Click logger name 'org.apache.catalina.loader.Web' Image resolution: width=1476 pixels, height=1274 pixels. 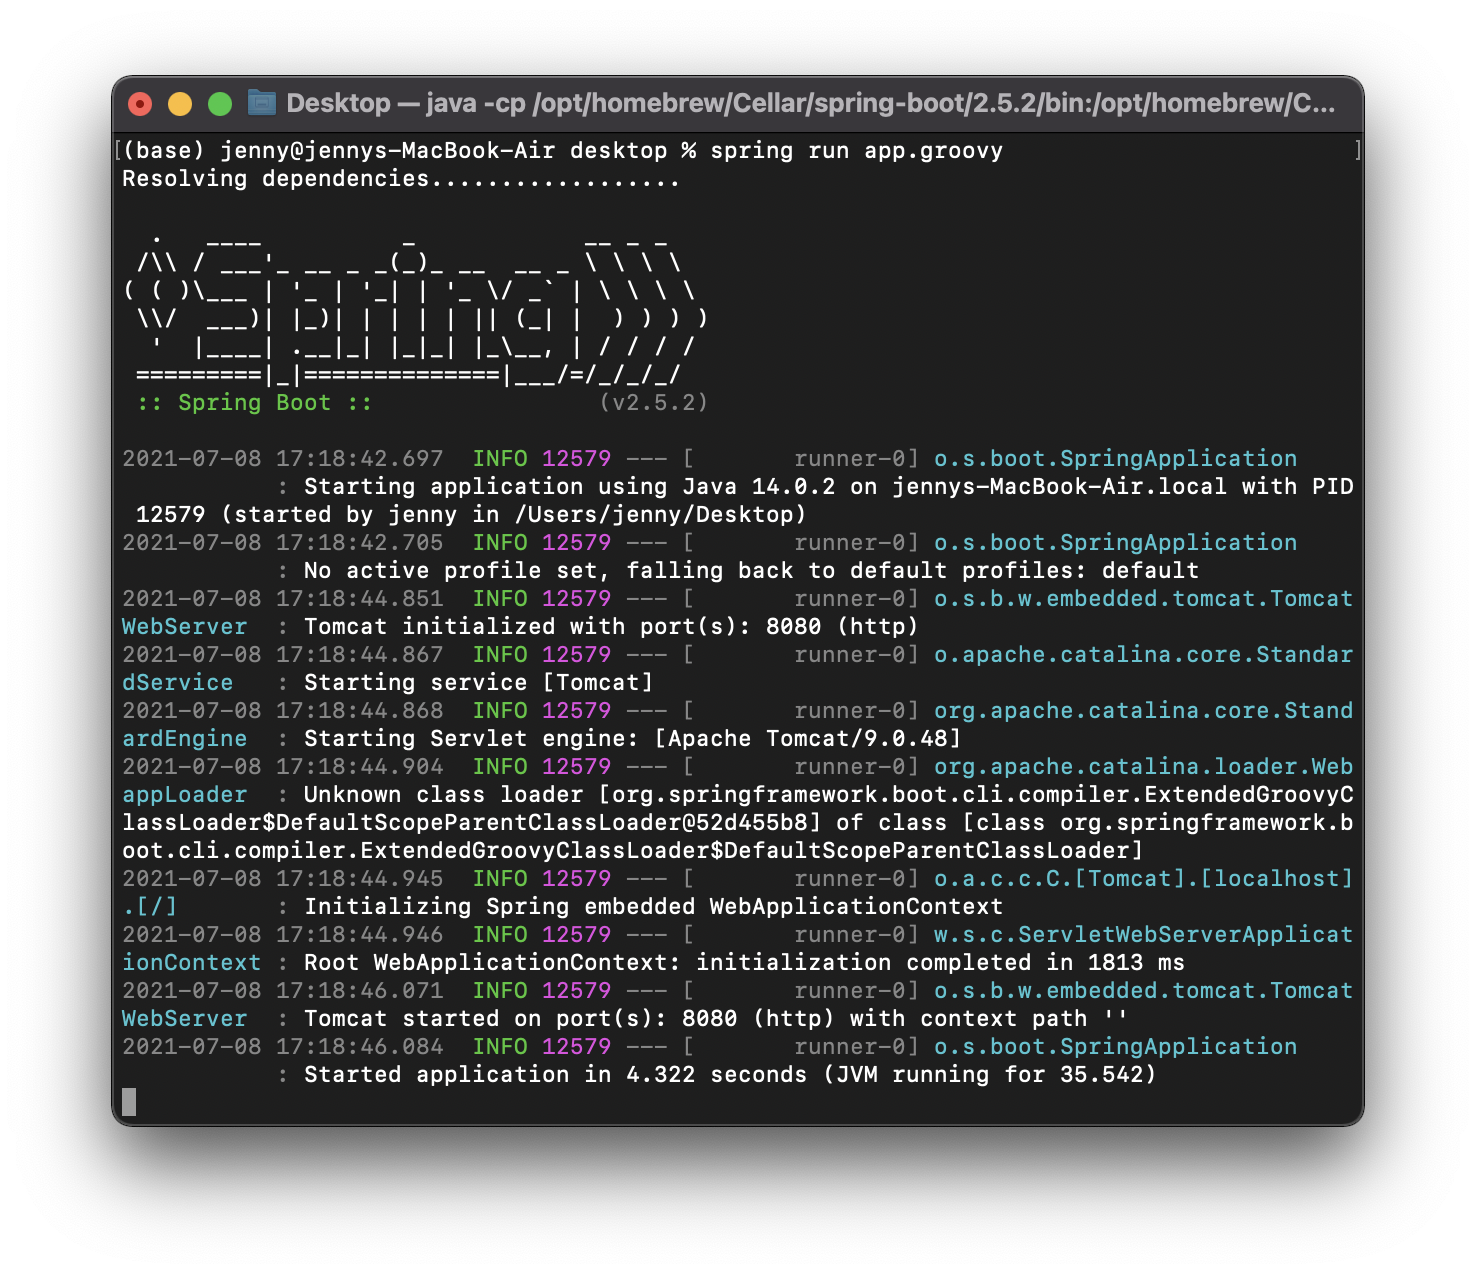click(x=1143, y=767)
